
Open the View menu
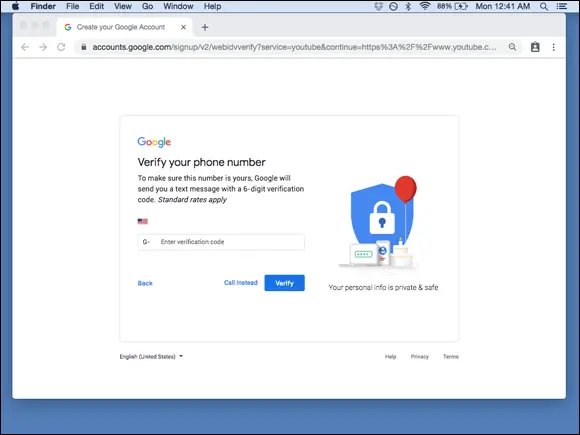(122, 6)
